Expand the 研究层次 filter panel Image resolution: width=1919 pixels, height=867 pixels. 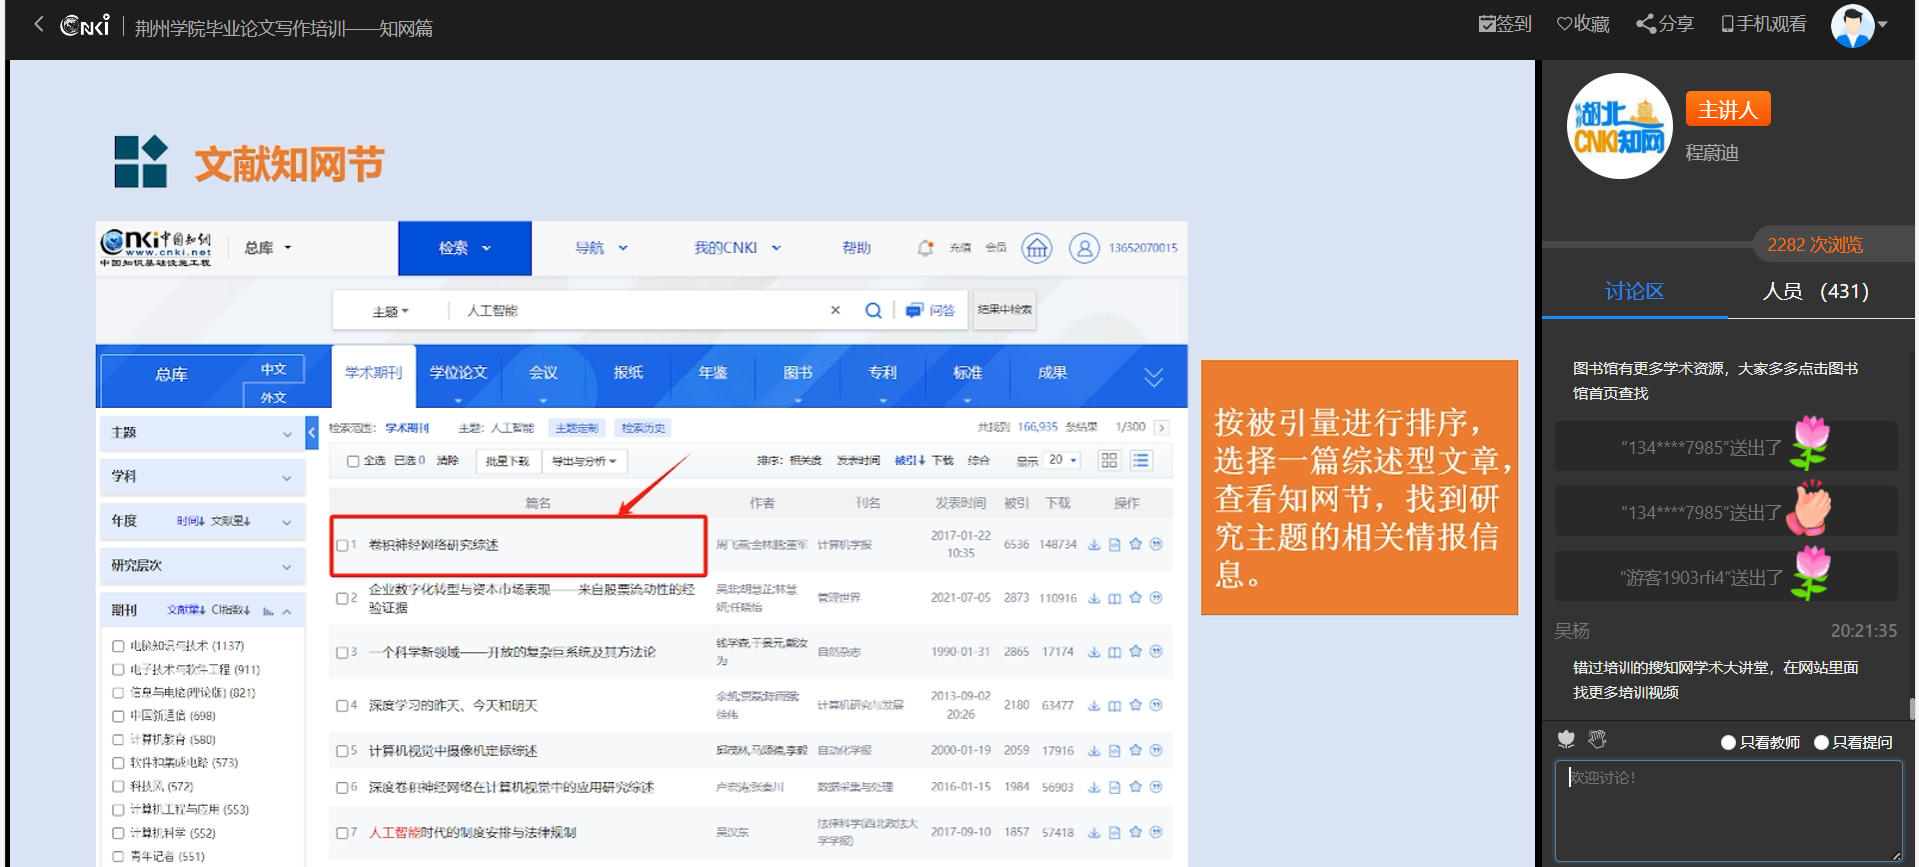[x=201, y=566]
